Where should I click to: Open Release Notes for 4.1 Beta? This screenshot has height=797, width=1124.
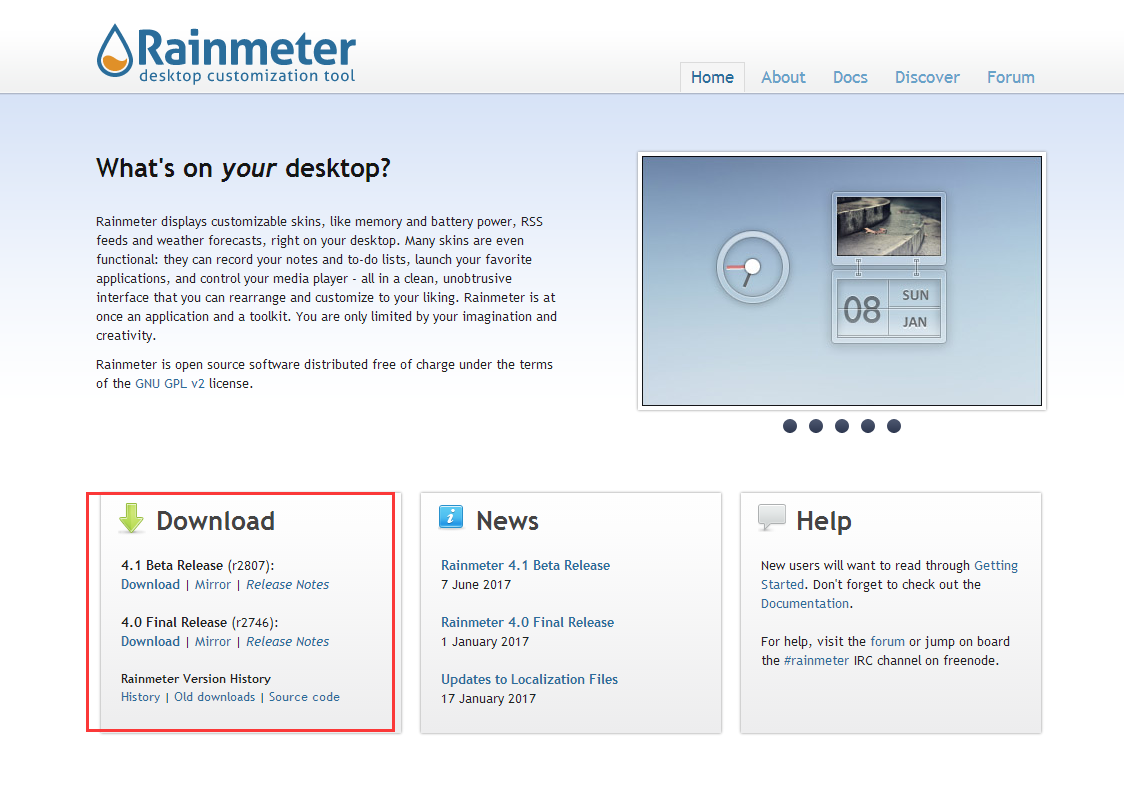(287, 584)
